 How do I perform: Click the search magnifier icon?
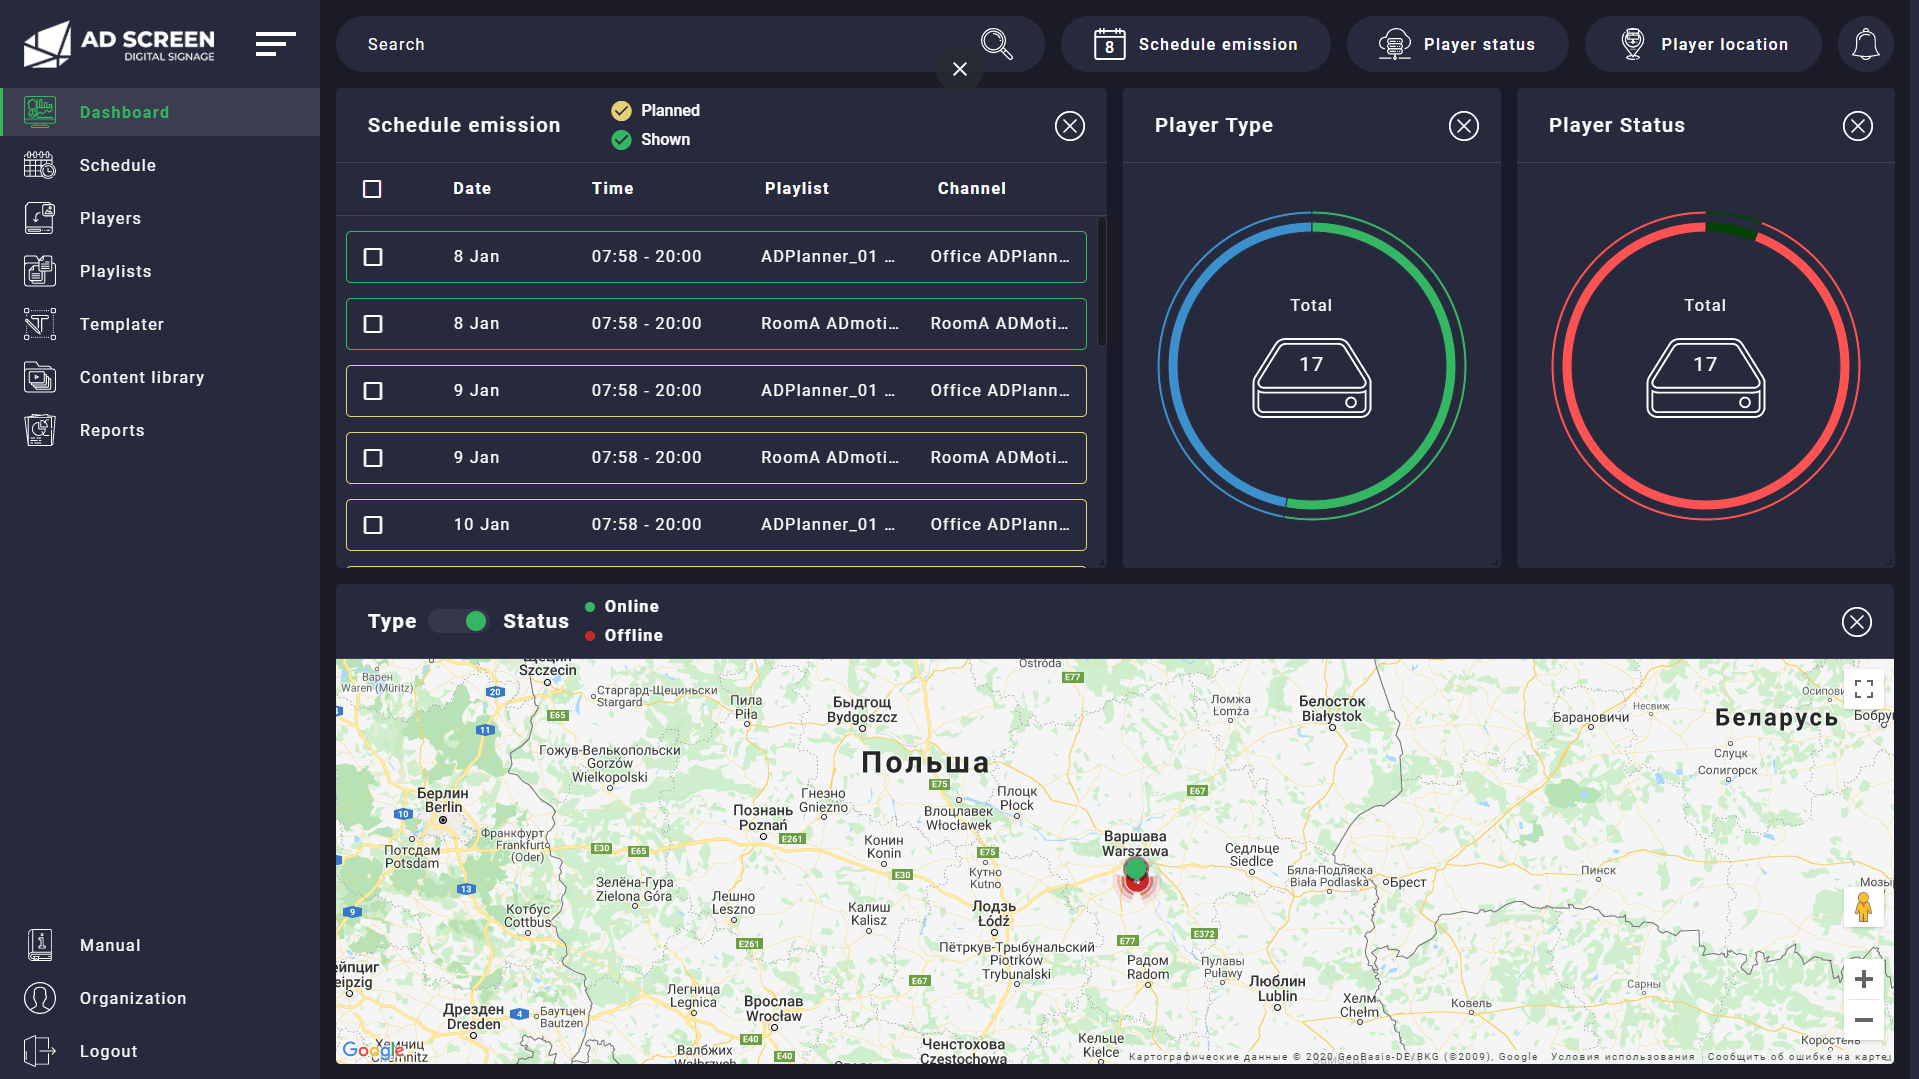click(x=996, y=44)
